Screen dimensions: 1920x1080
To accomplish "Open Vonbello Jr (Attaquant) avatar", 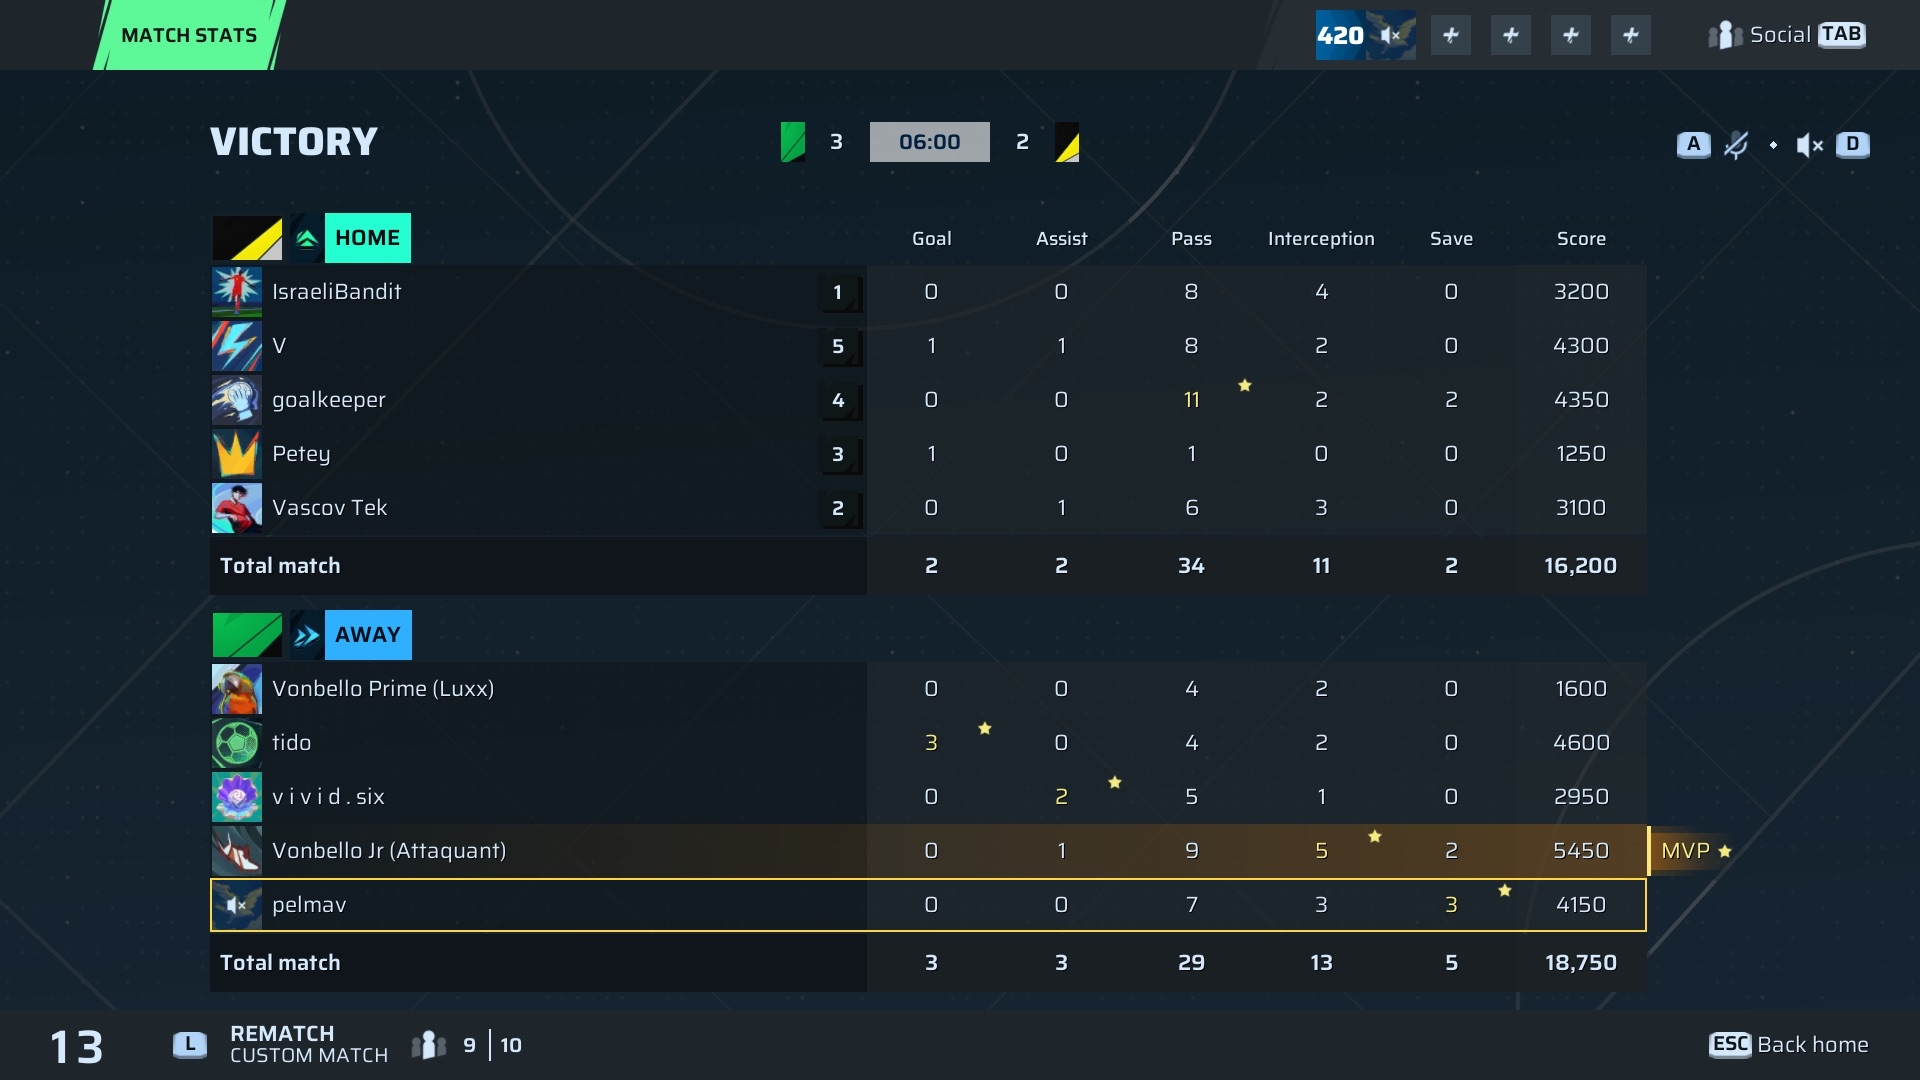I will [x=237, y=851].
